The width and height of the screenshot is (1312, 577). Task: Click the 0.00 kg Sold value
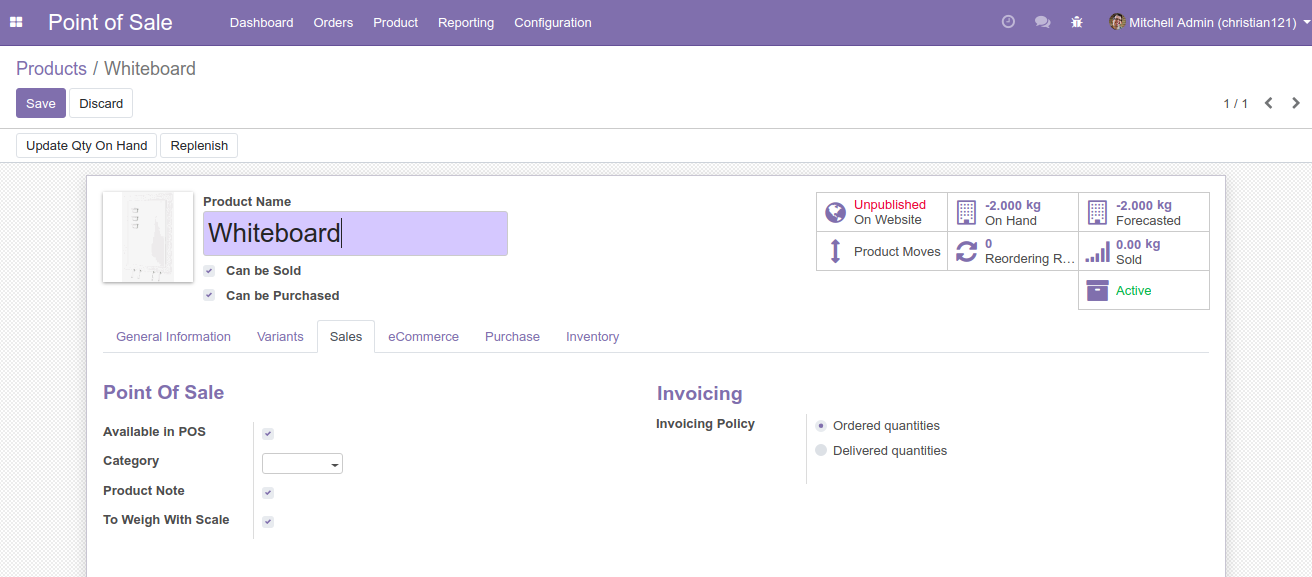(1138, 244)
